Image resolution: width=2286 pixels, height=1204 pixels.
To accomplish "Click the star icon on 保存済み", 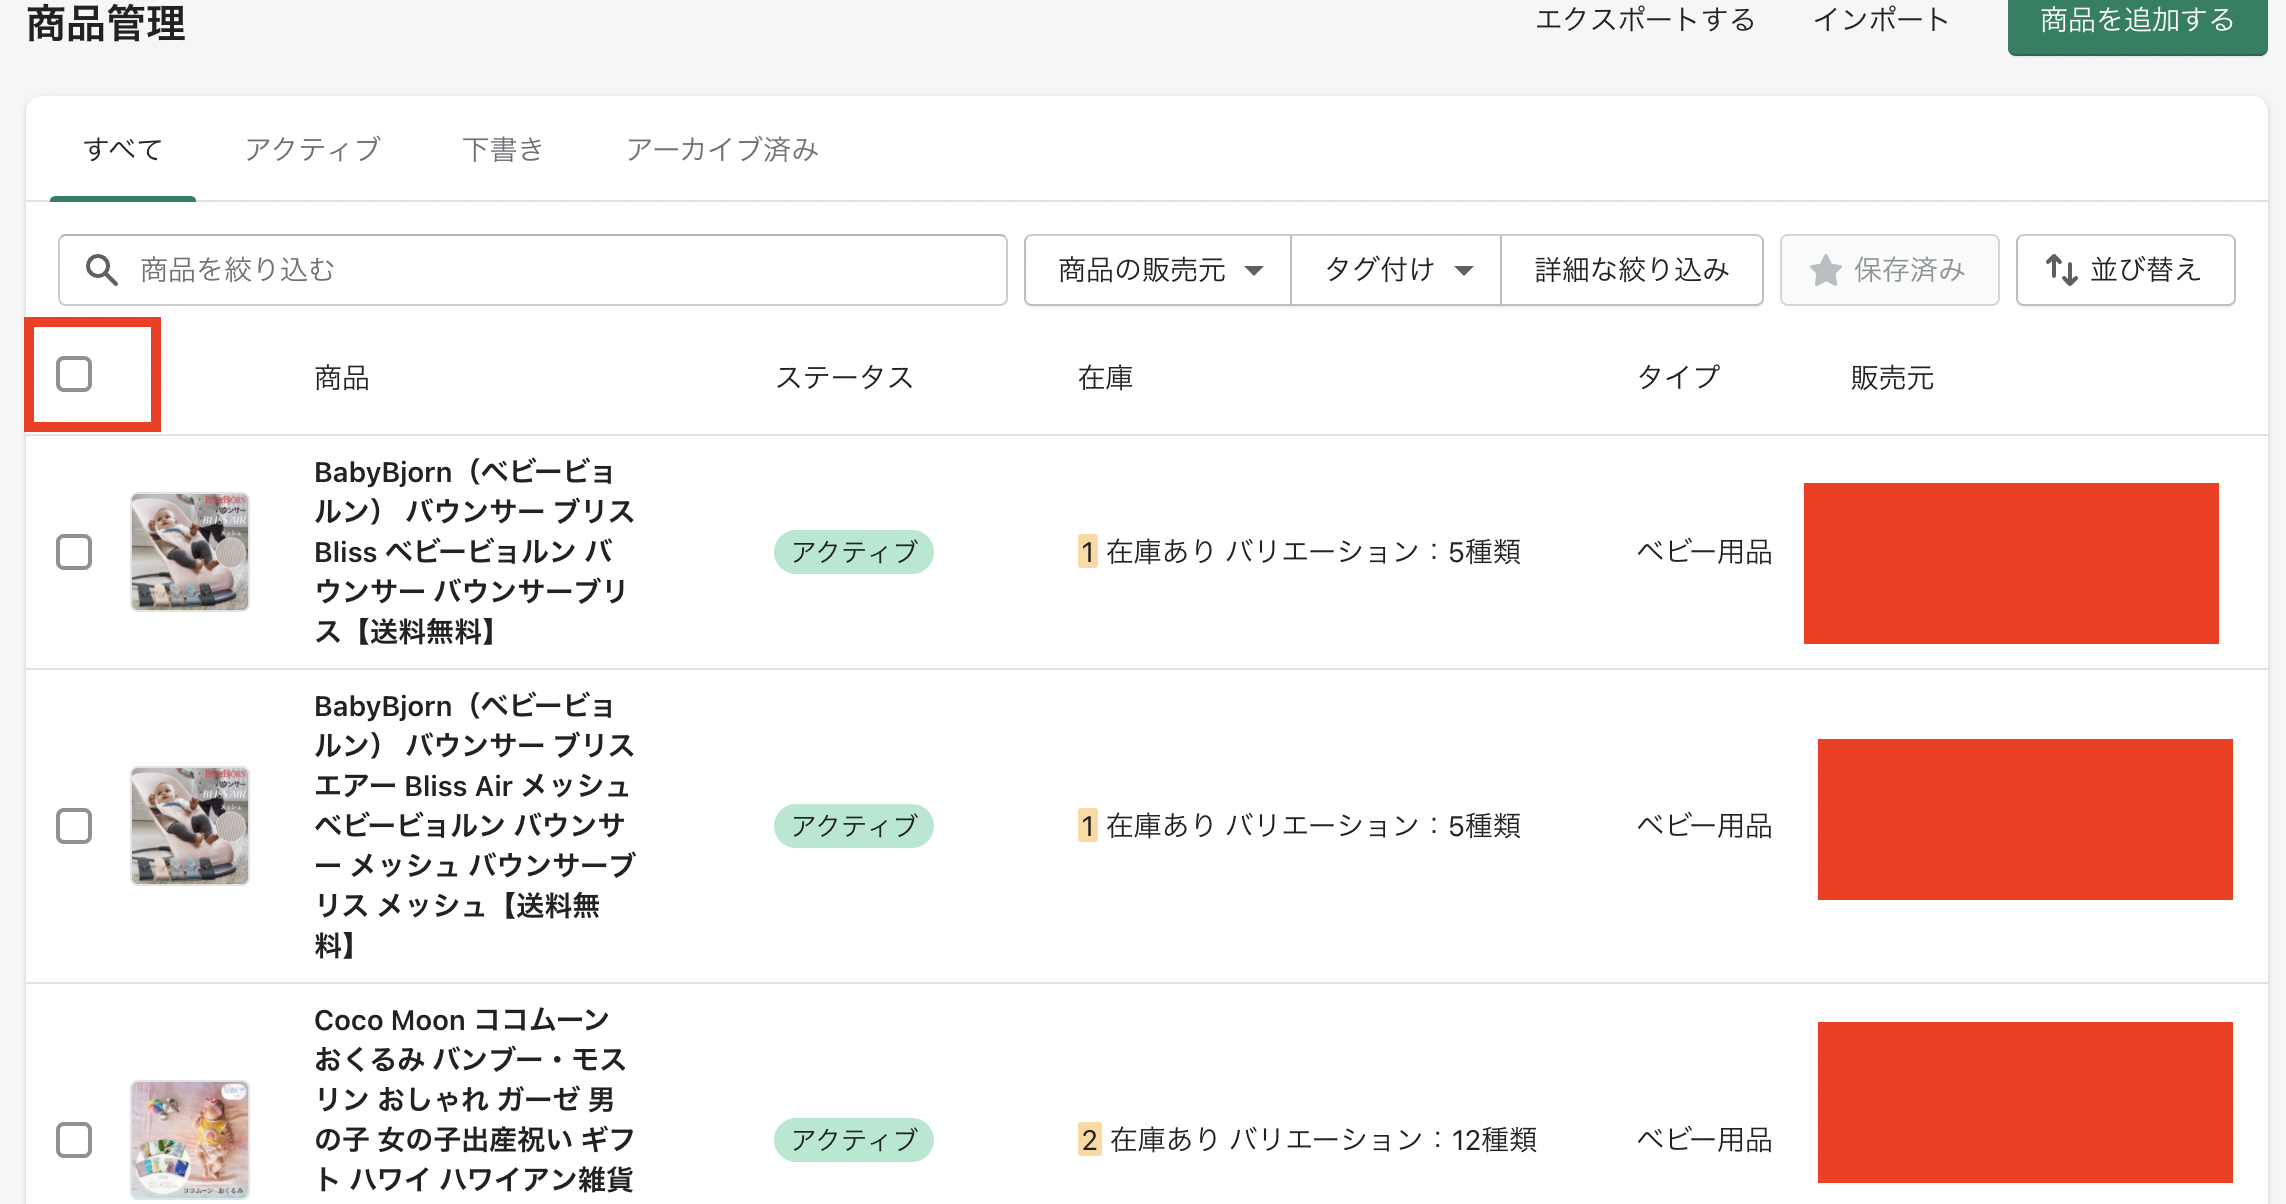I will pyautogui.click(x=1825, y=270).
